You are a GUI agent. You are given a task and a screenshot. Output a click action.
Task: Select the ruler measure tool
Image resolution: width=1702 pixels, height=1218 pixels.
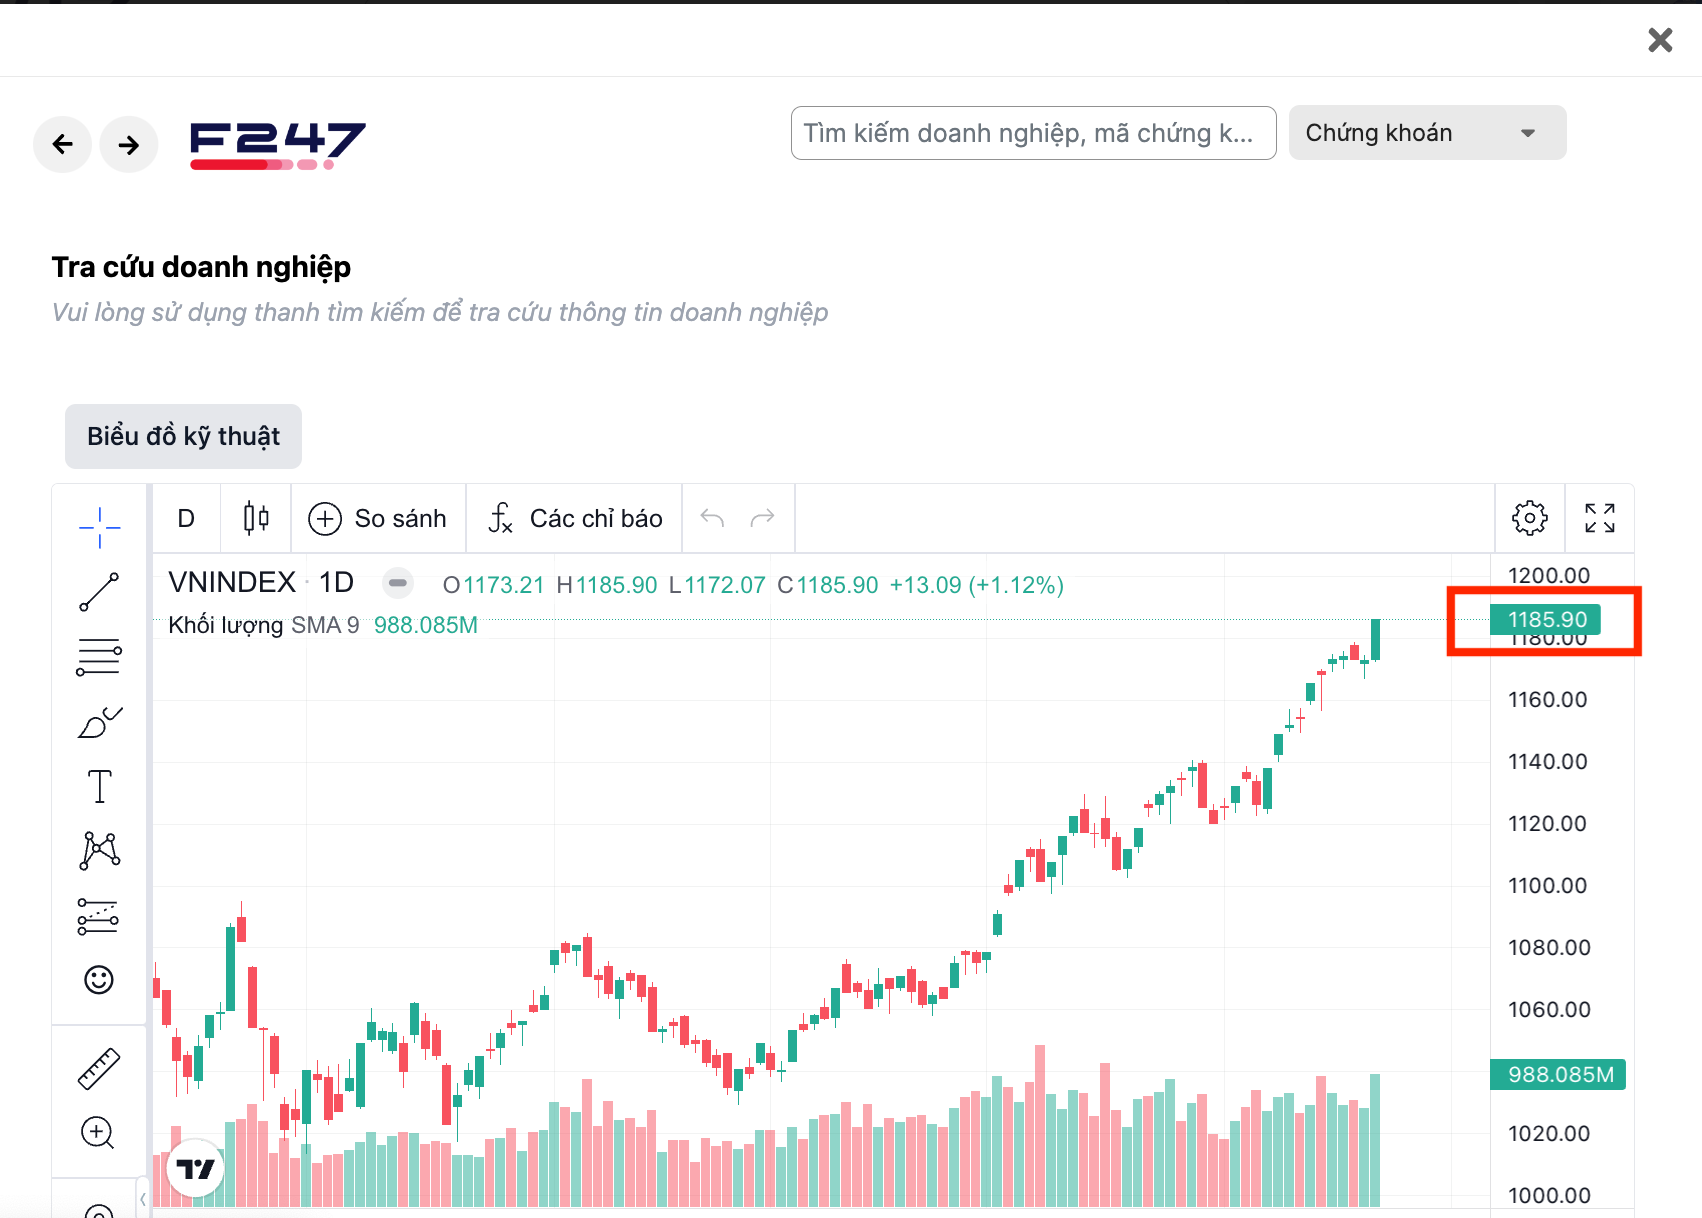coord(99,1068)
